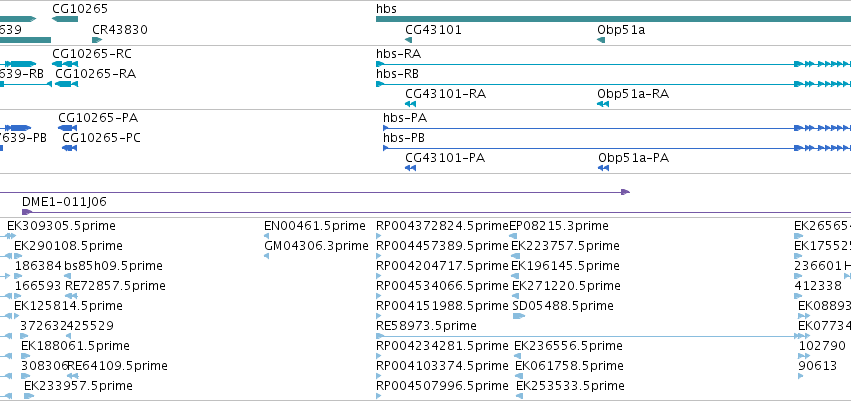
Task: Select the CG10265-PA protein glyph
Action: coord(68,128)
